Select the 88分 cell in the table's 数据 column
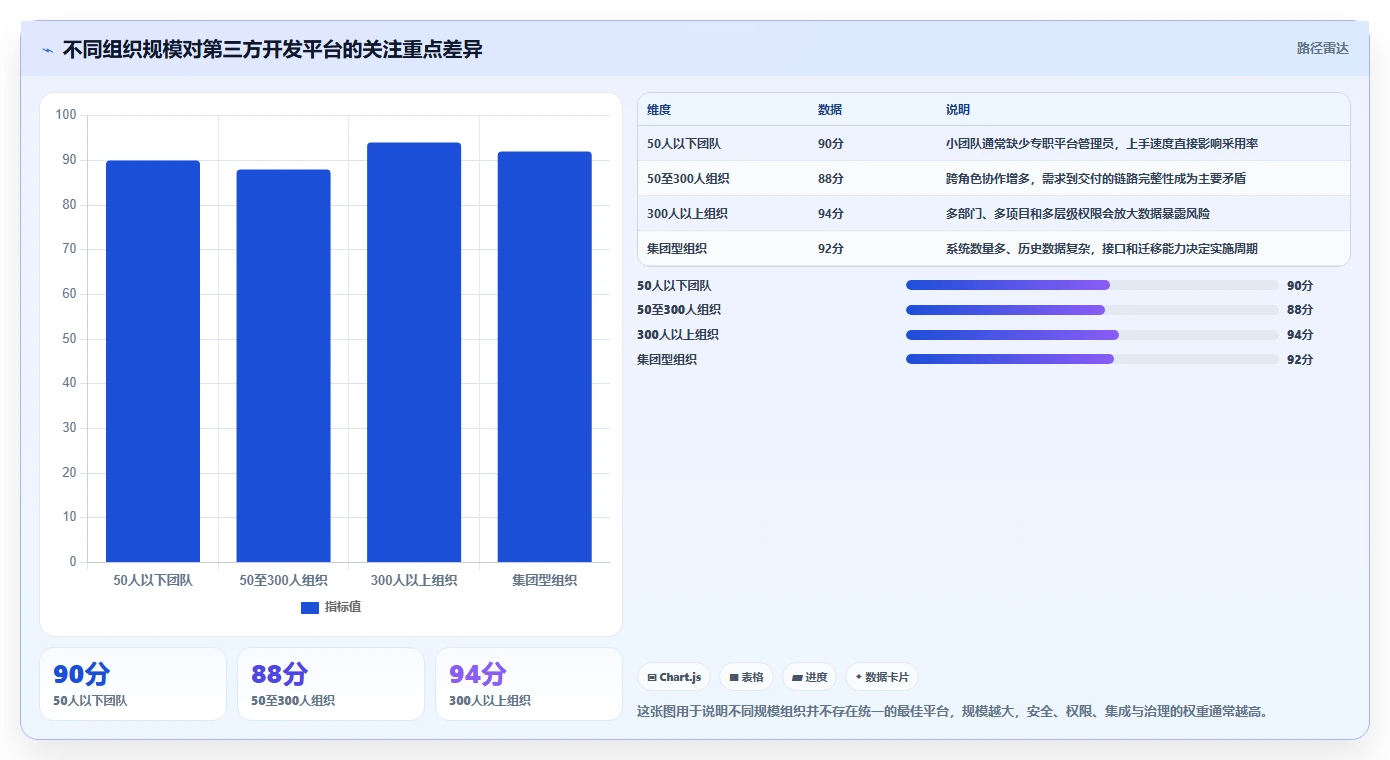Screen dimensions: 1390x760 831,179
